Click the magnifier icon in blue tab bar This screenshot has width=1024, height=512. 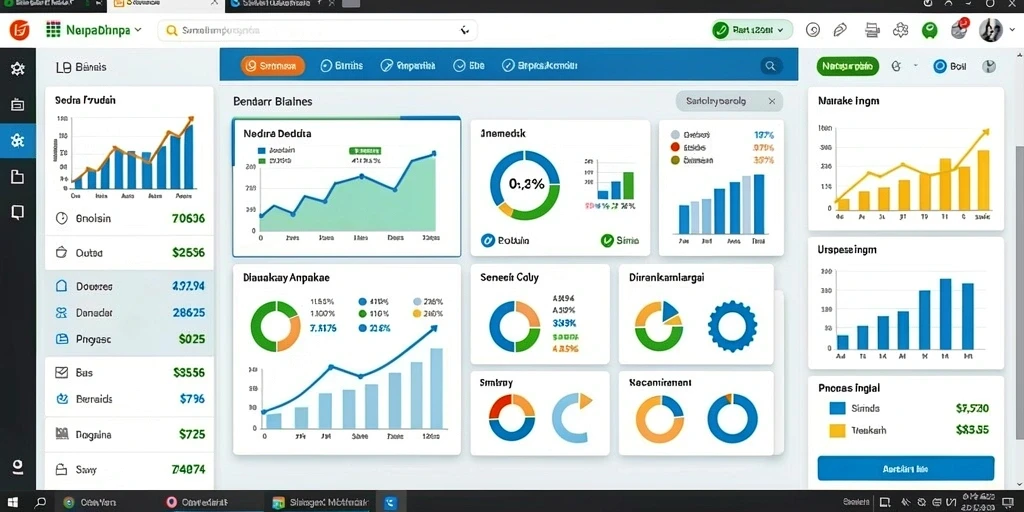click(x=771, y=65)
